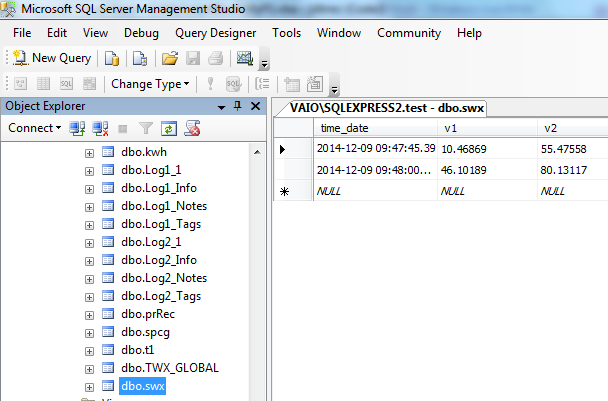Click Object Explorer scrollbar up arrow

(257, 152)
